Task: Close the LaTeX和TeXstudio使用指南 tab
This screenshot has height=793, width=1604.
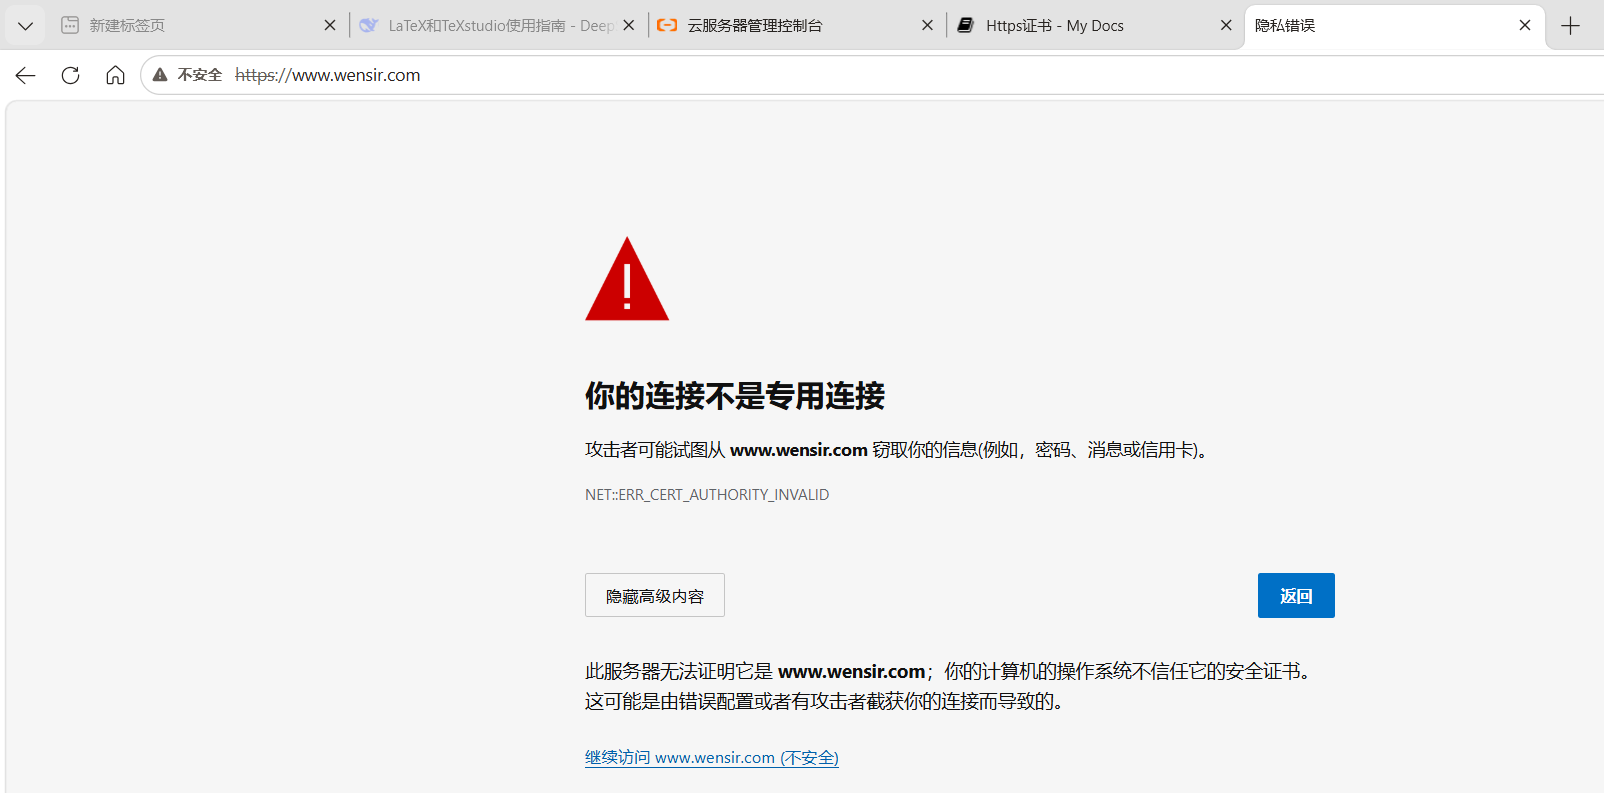Action: [629, 26]
